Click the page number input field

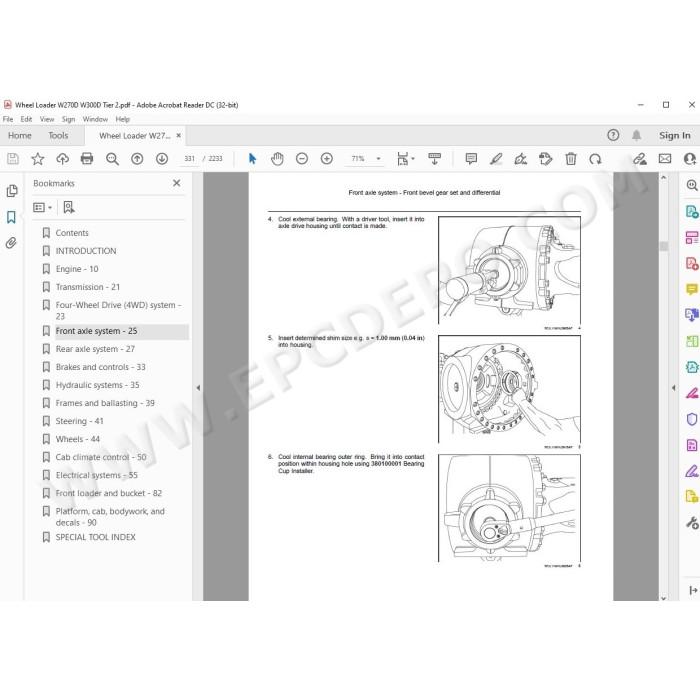[190, 158]
